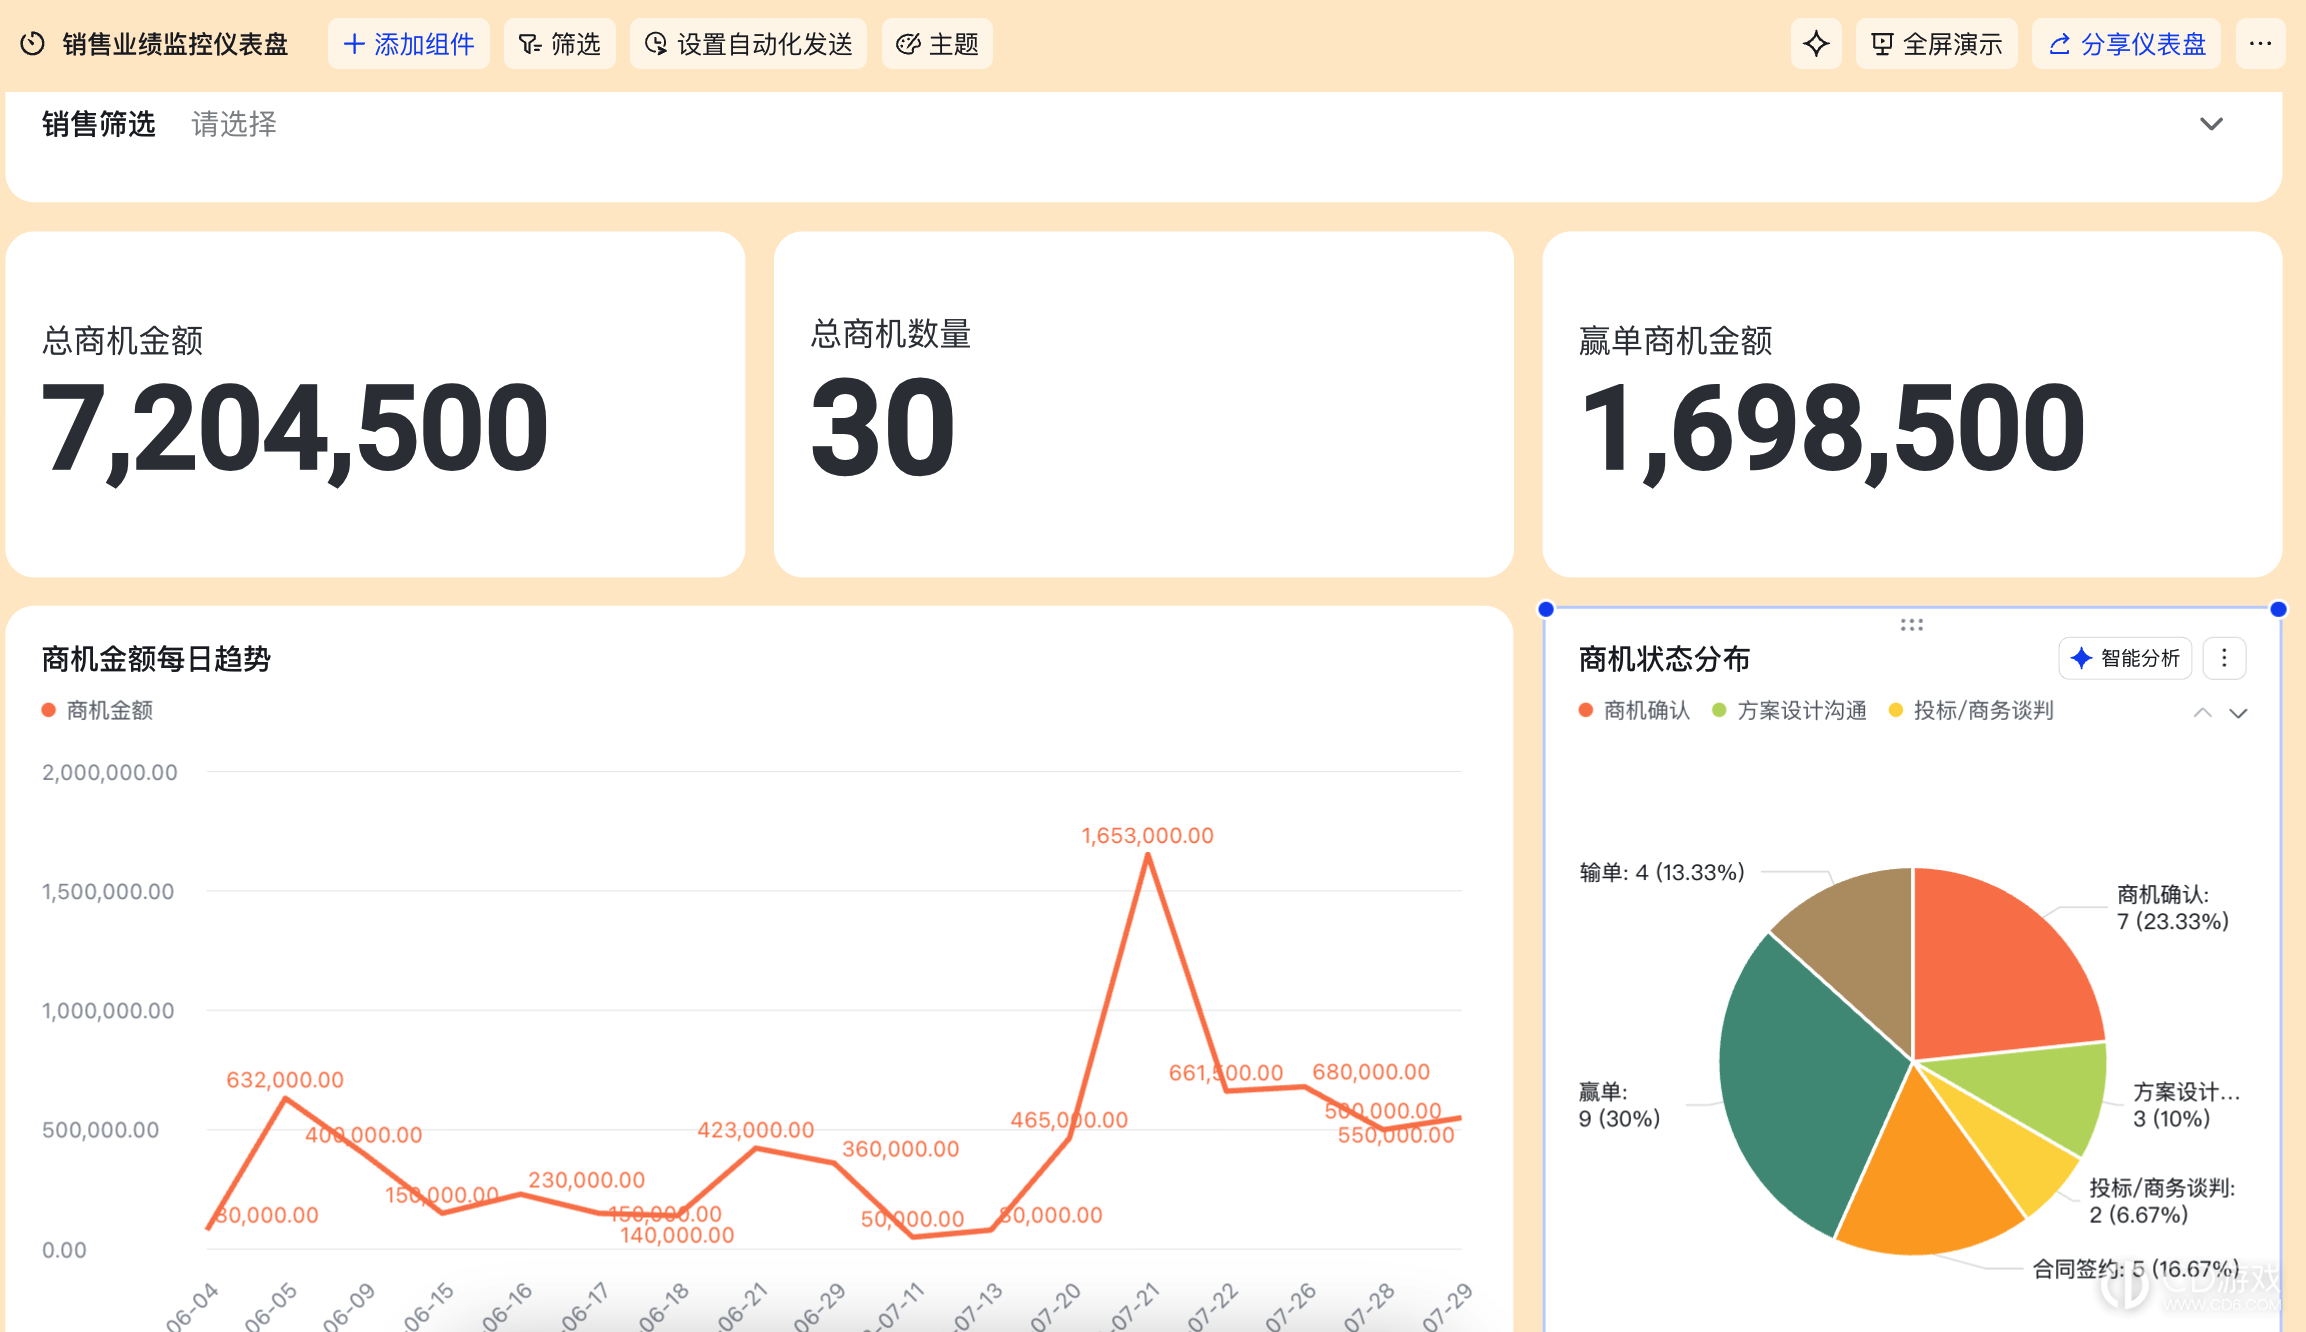Screen dimensions: 2306x1332
Task: Open pie chart card vertical dots menu
Action: [x=2224, y=658]
